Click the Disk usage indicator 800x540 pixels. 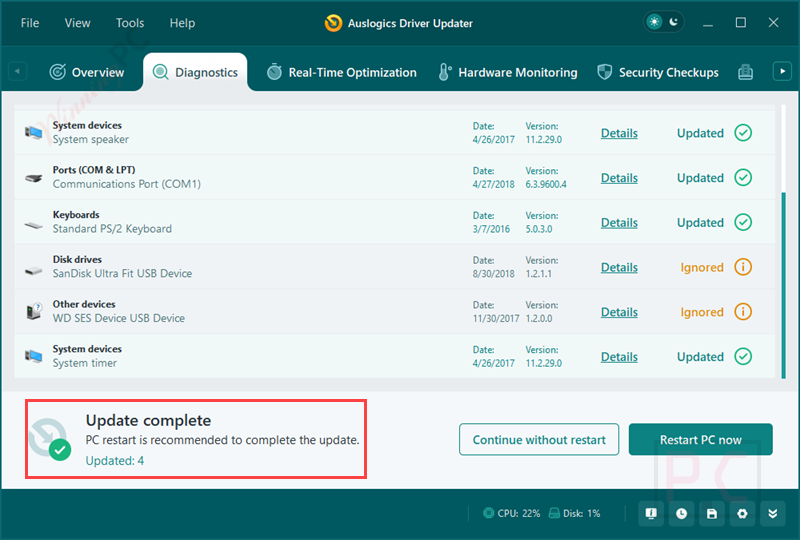574,513
